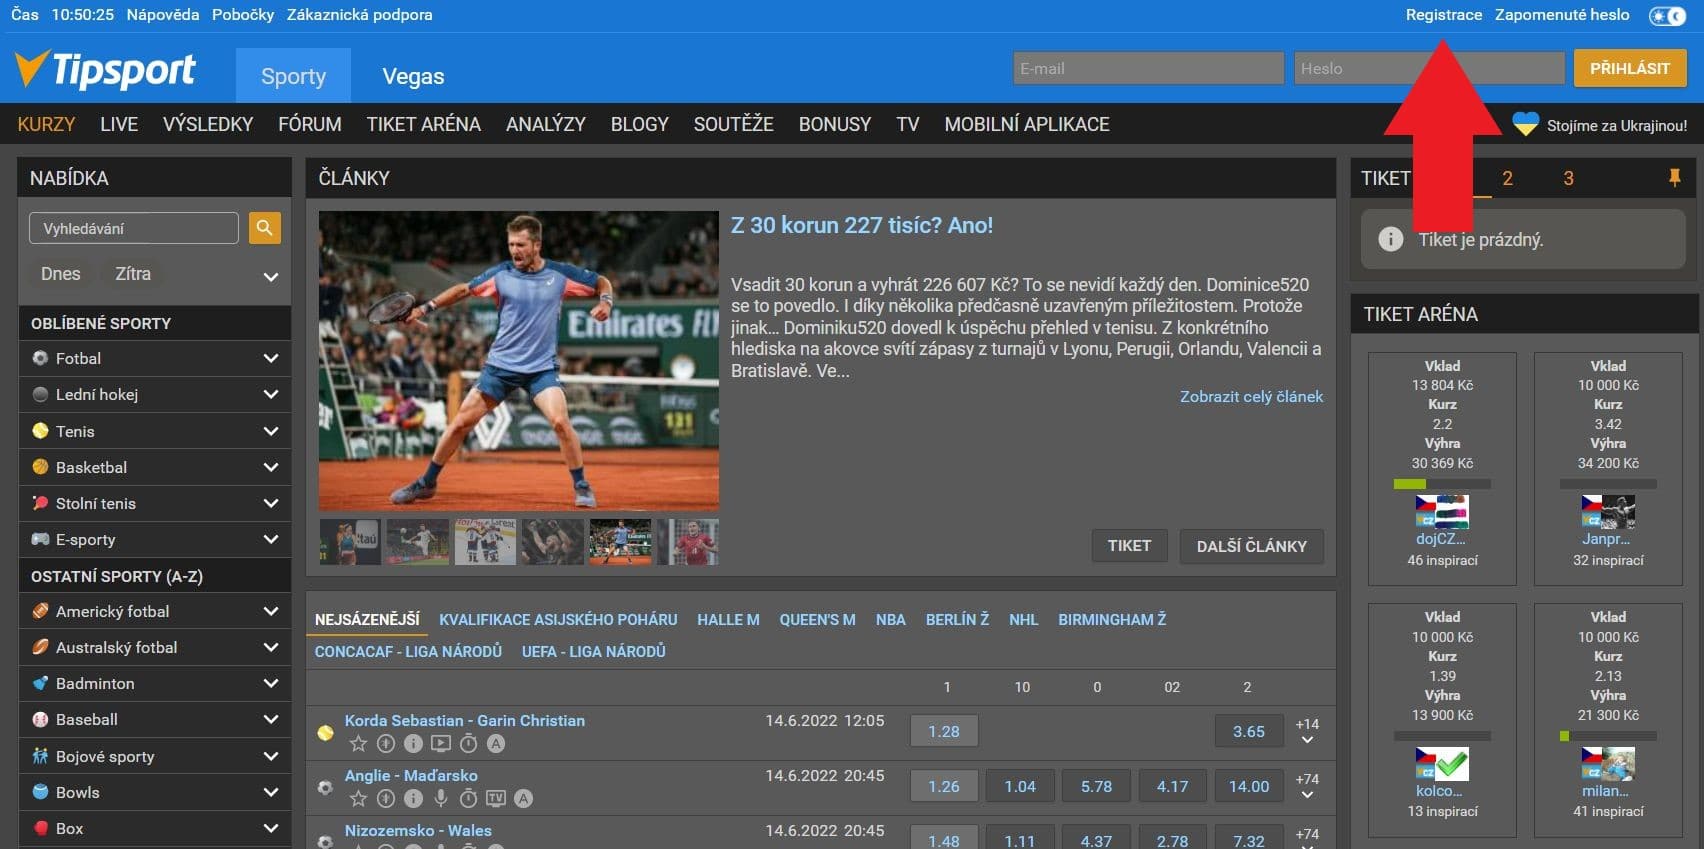Viewport: 1704px width, 849px height.
Task: Expand the Fotbal sport category
Action: [270, 358]
